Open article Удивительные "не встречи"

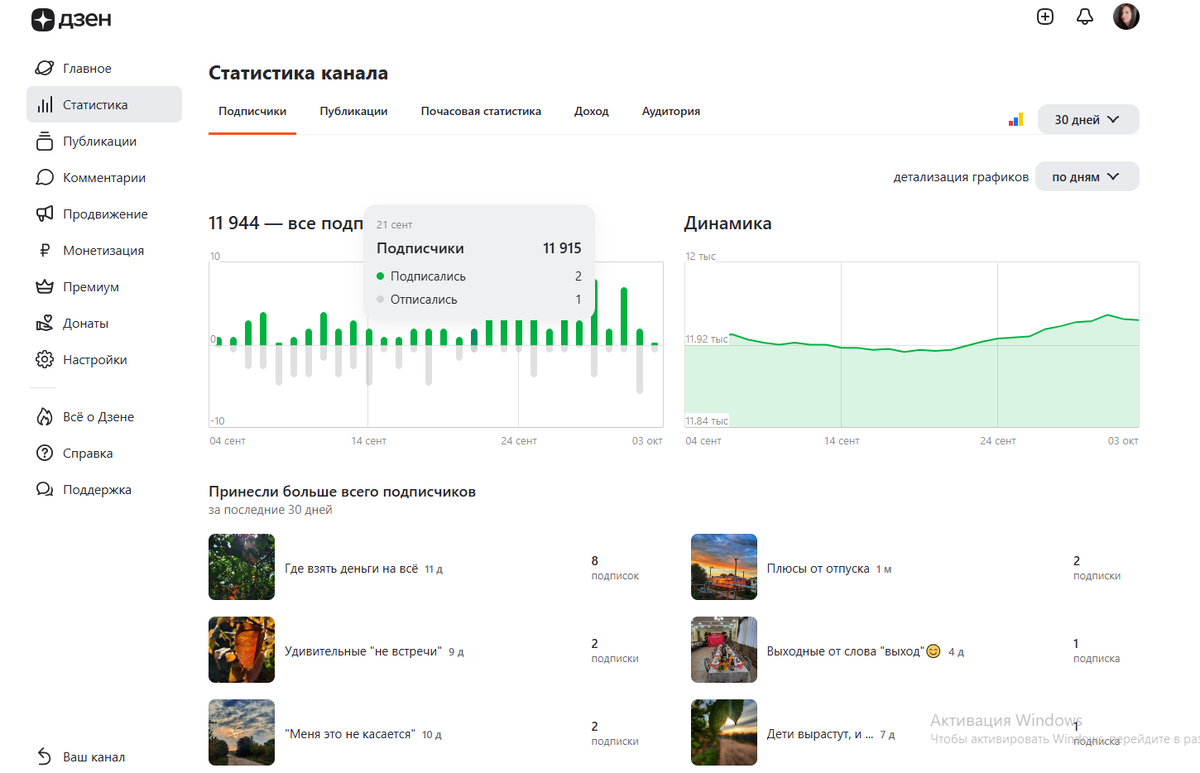point(363,651)
